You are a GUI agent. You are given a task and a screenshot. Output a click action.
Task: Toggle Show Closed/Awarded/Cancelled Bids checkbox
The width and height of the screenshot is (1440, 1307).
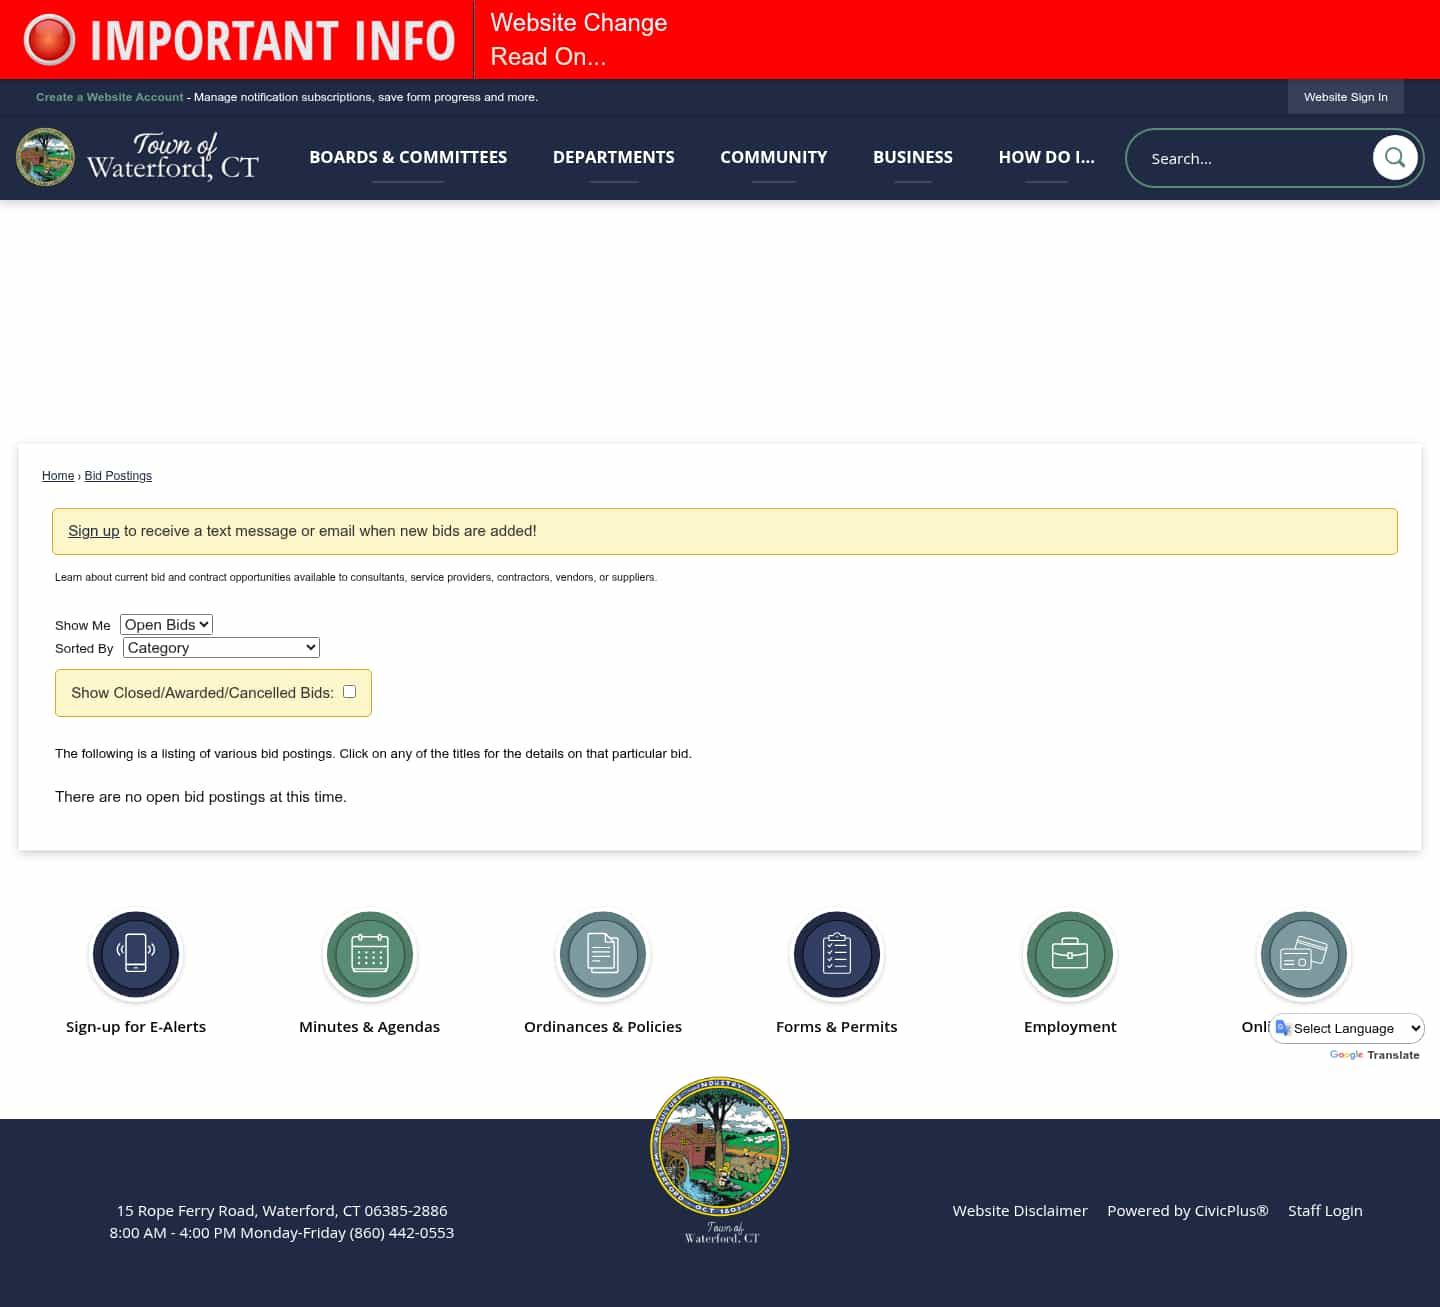coord(349,691)
